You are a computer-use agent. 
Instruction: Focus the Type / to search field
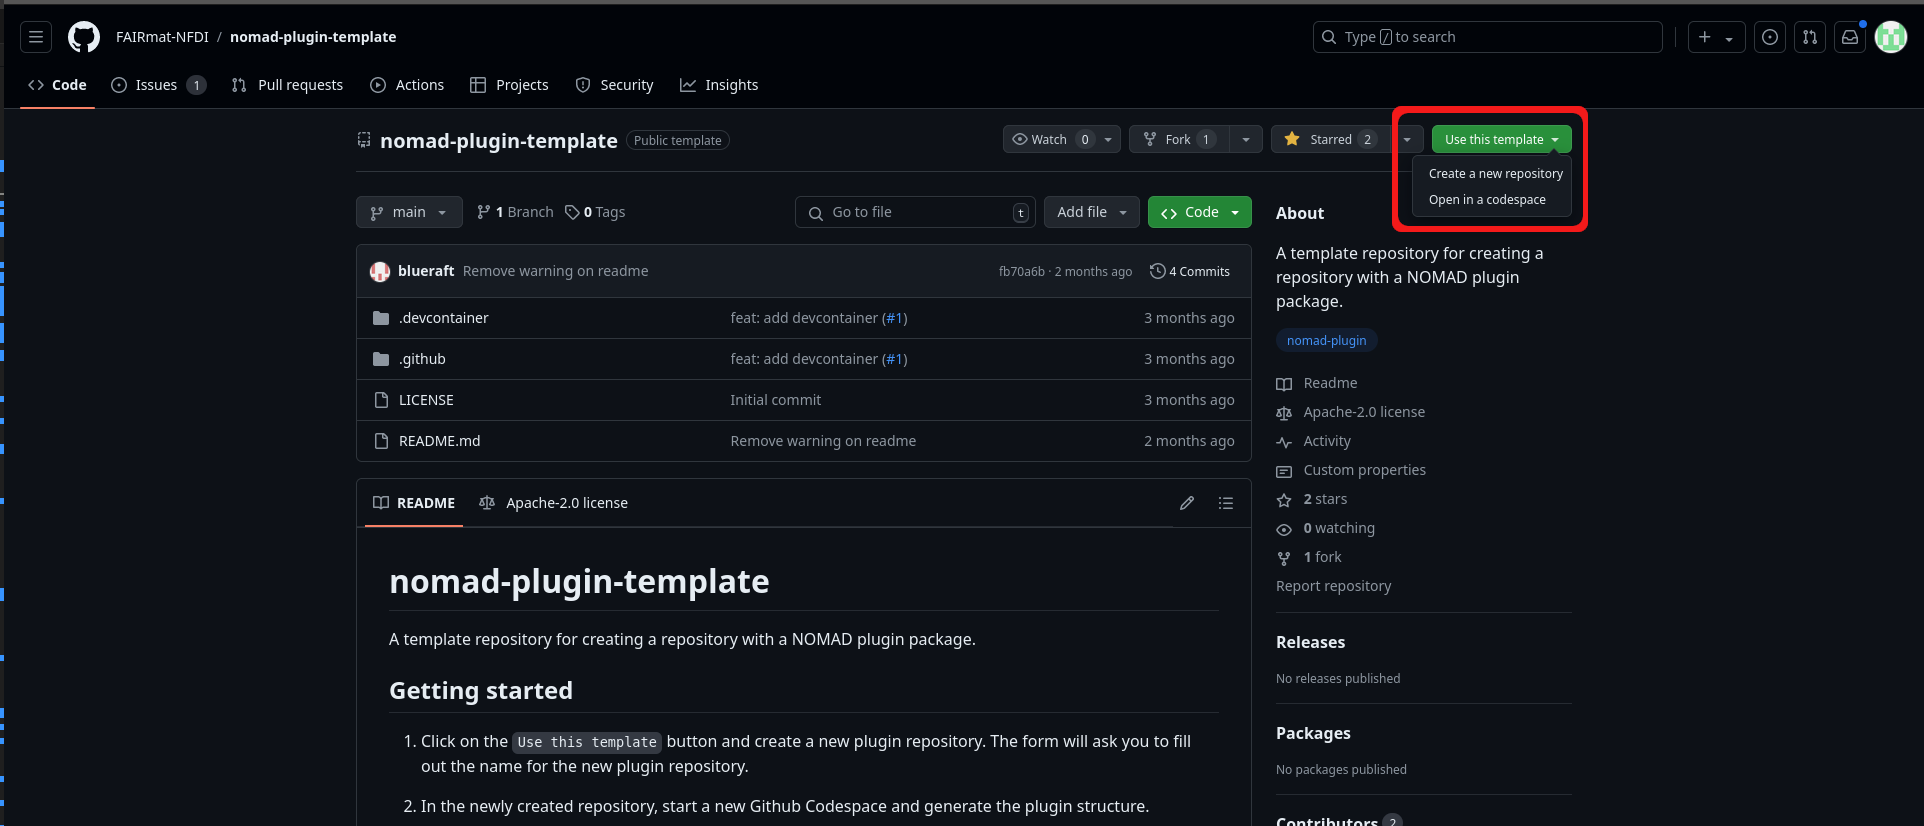1487,37
